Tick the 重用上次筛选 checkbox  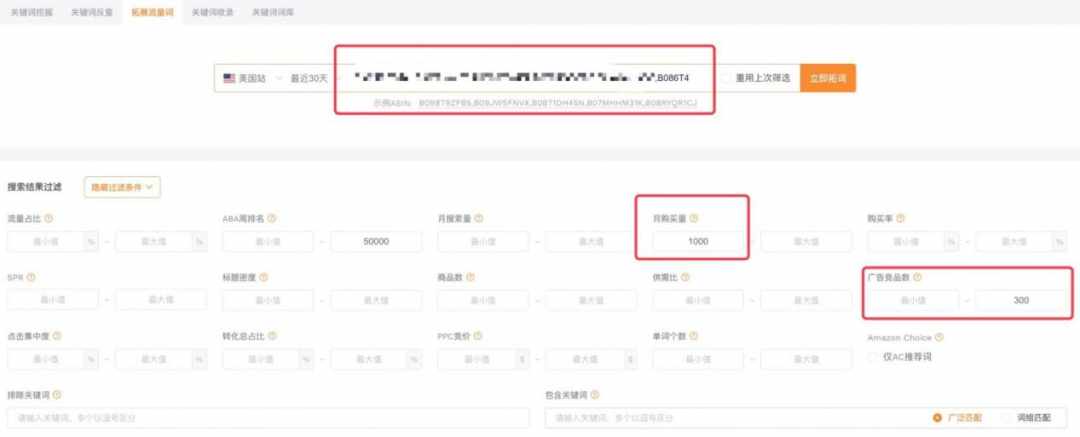725,79
